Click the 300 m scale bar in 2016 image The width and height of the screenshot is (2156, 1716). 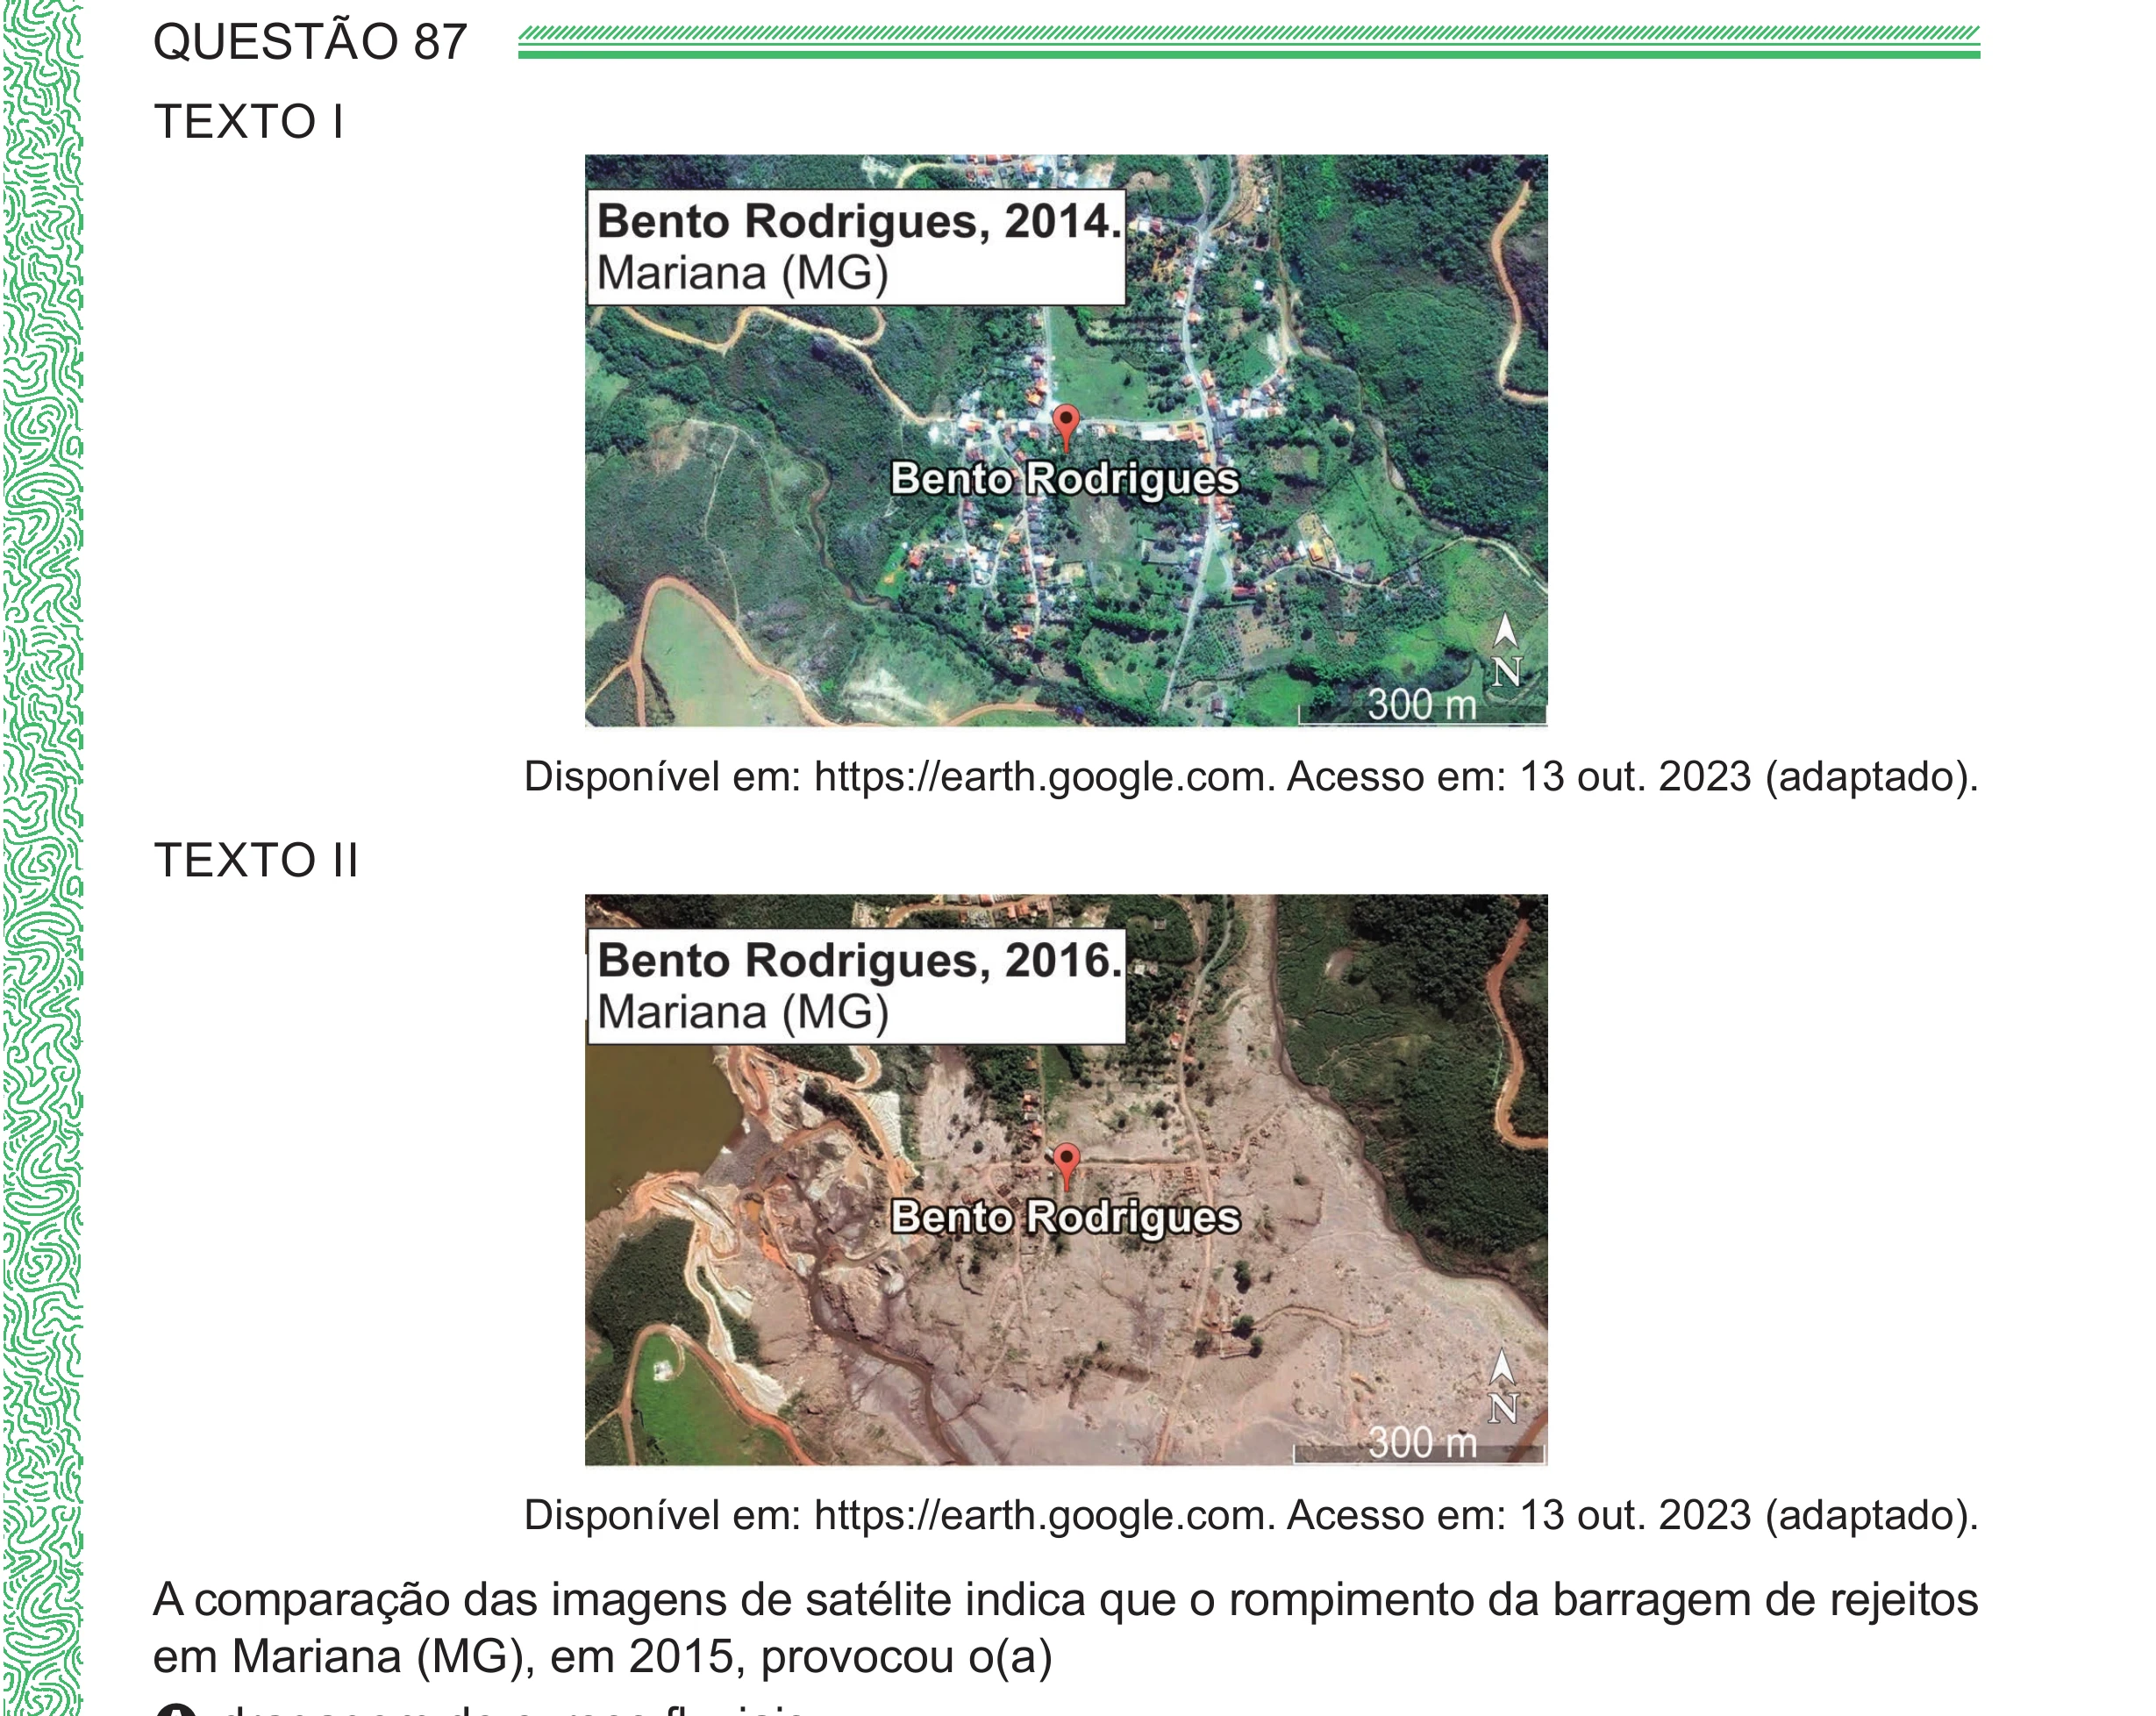pyautogui.click(x=1420, y=1444)
